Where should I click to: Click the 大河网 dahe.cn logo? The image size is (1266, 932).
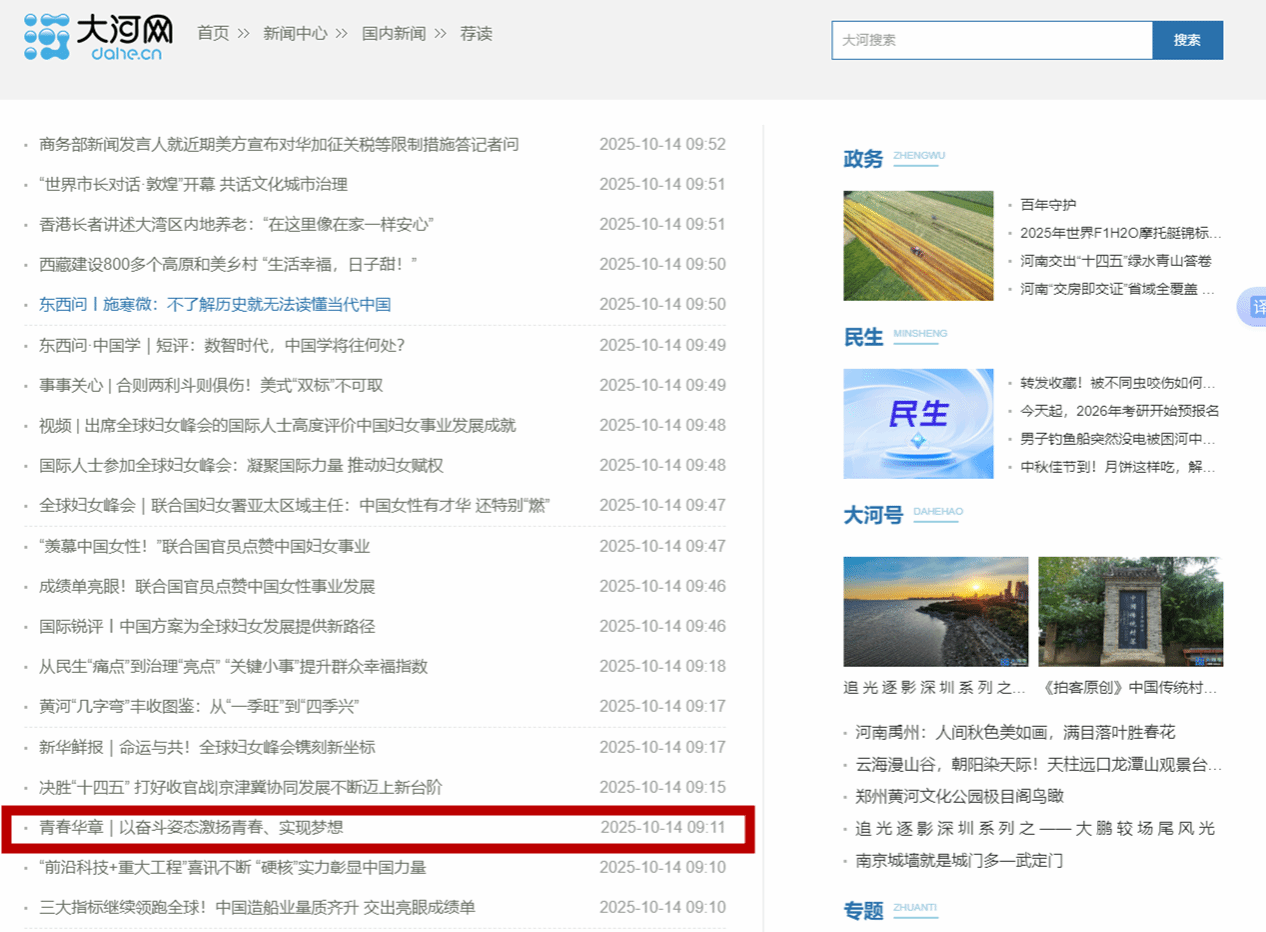pos(93,37)
